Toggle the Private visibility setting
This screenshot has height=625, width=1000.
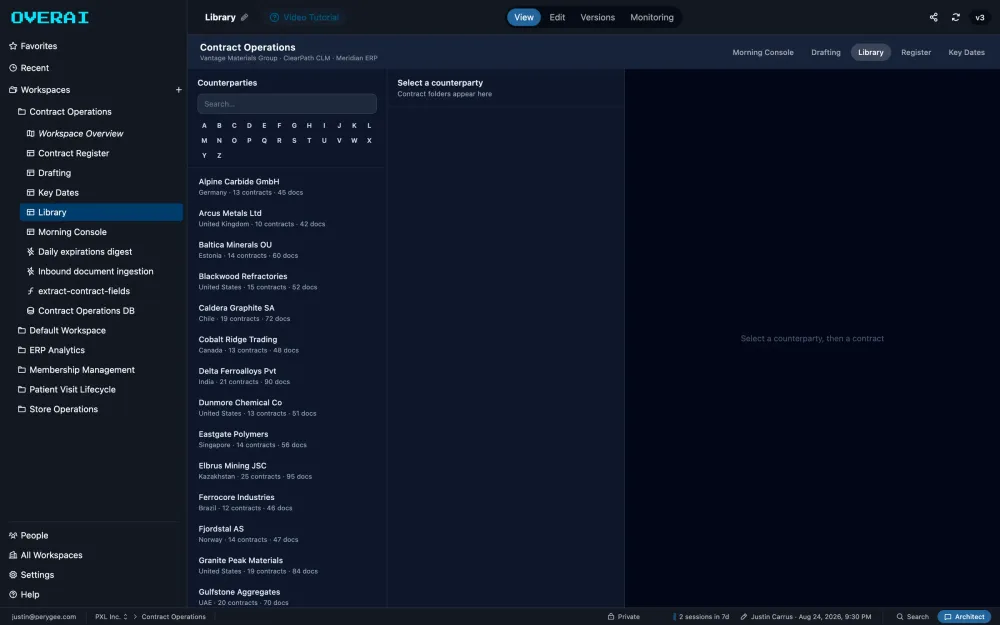pos(623,617)
